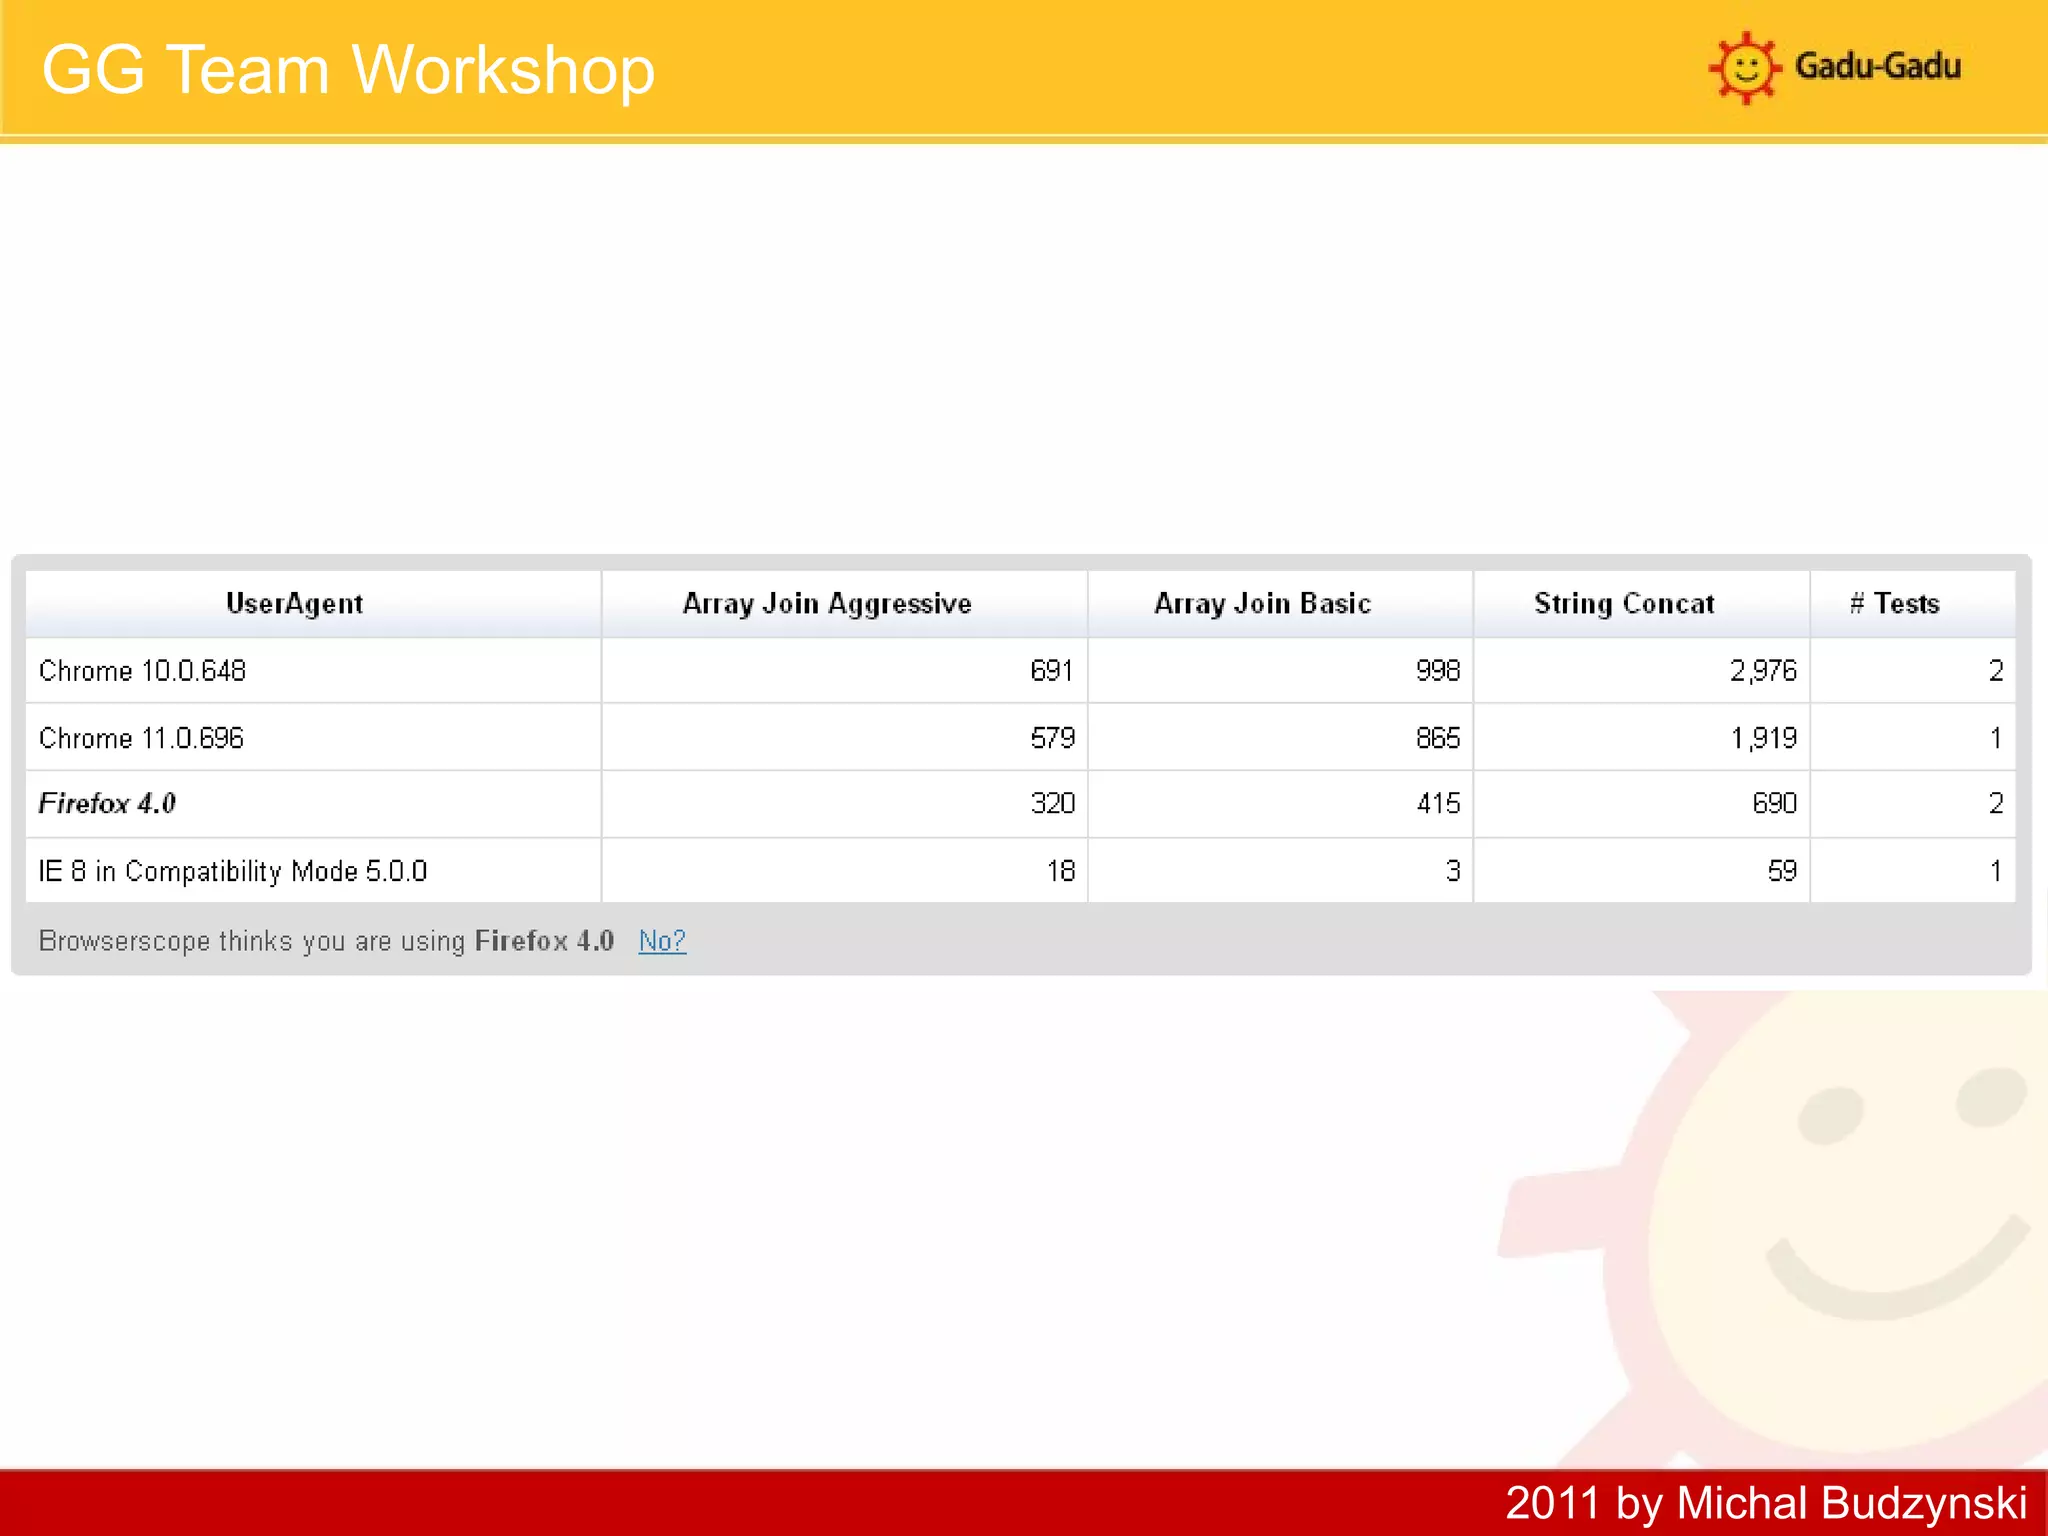
Task: Click the 59 String Concat value
Action: 1782,871
